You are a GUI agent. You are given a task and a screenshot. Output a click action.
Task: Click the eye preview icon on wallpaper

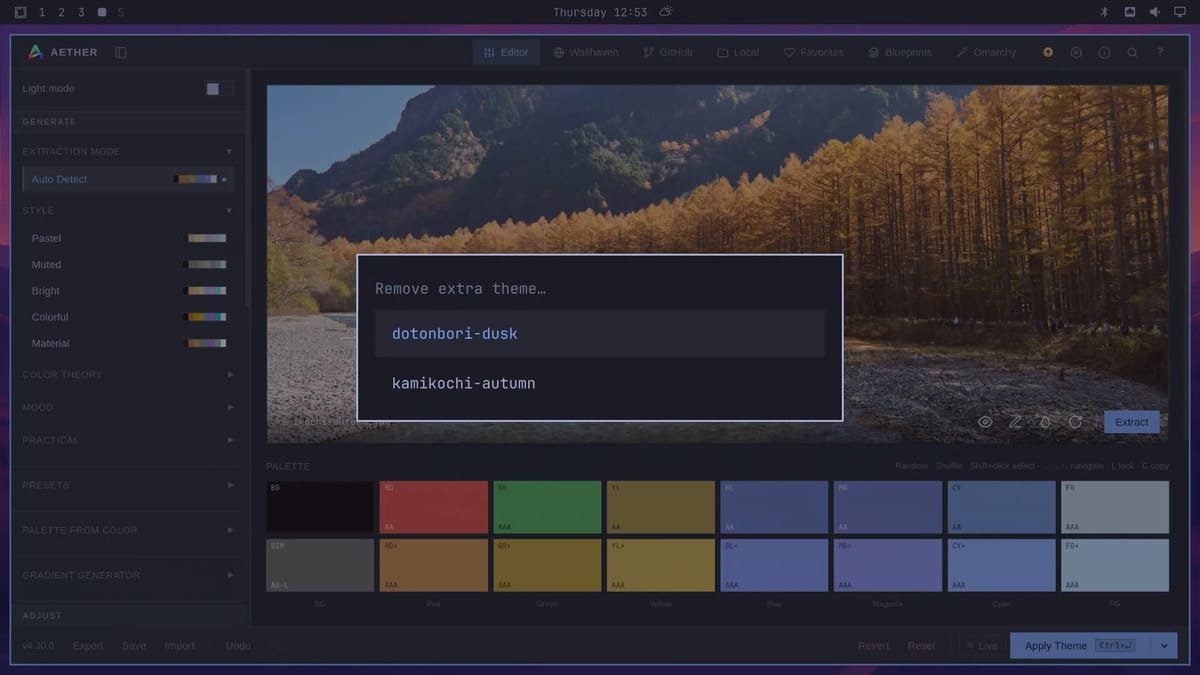point(985,422)
